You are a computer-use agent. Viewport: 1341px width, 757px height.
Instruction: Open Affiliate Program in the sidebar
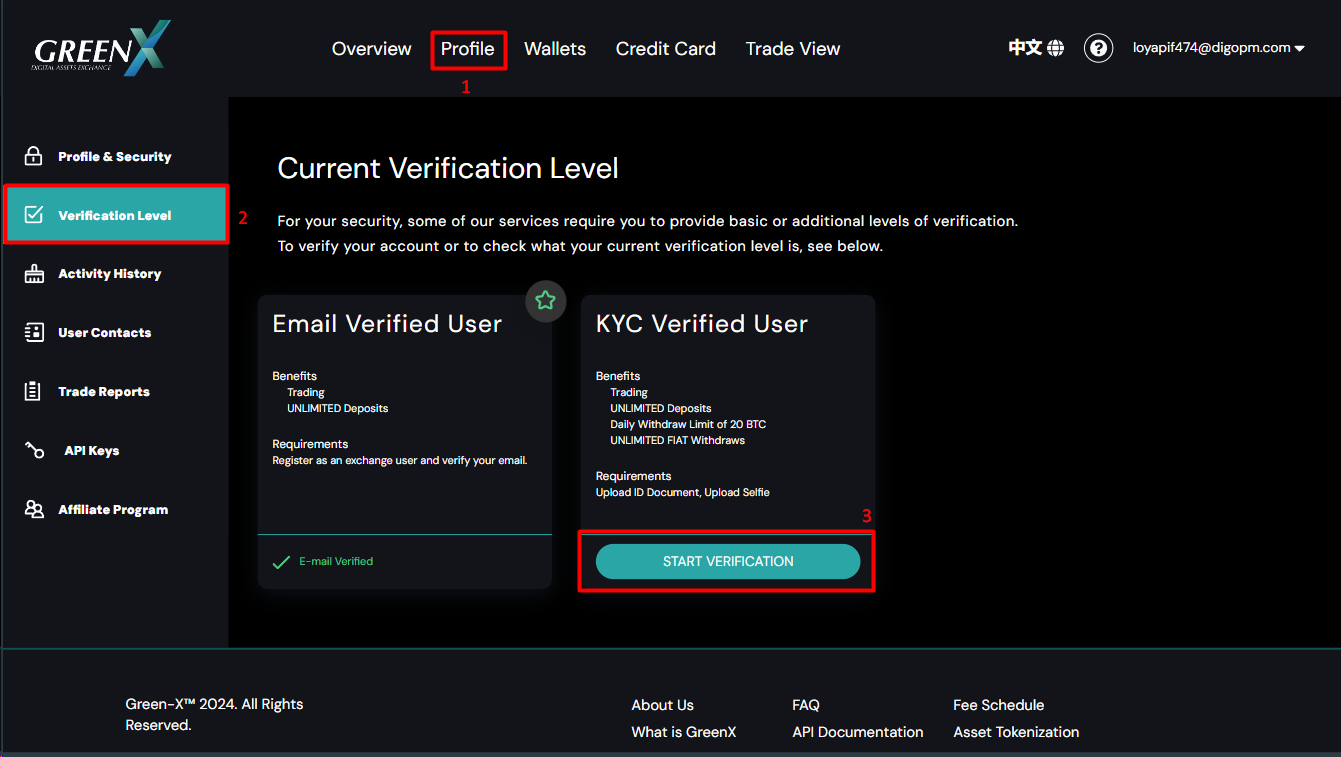pyautogui.click(x=115, y=510)
